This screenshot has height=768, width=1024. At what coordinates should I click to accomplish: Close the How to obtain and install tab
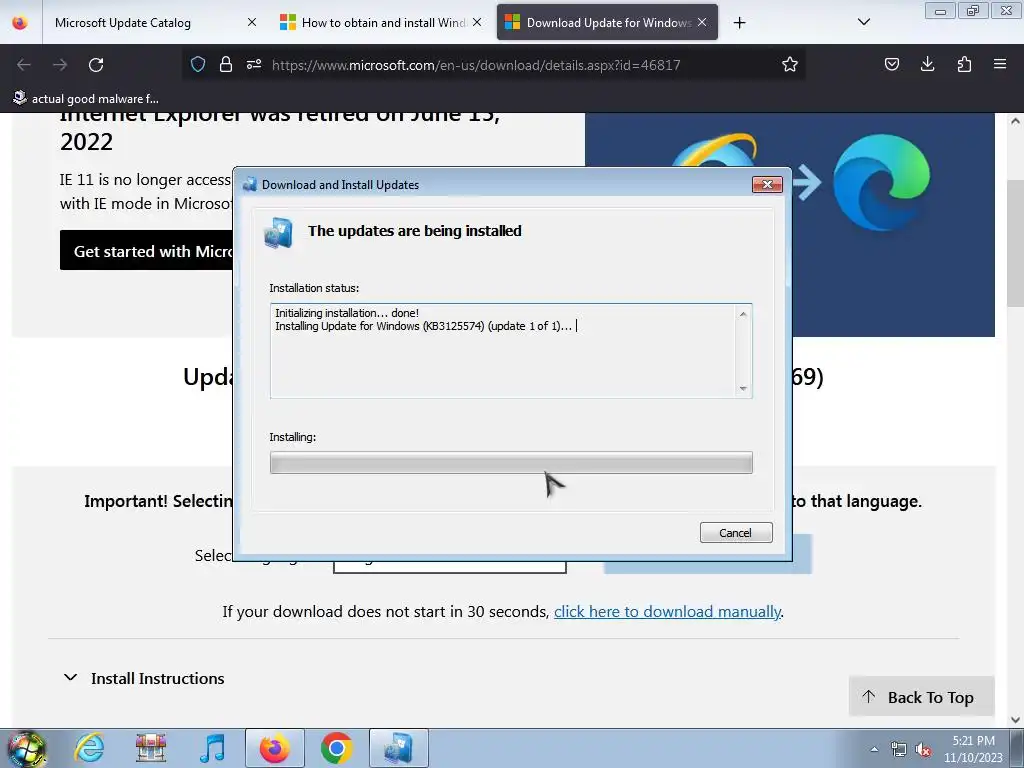(x=477, y=22)
